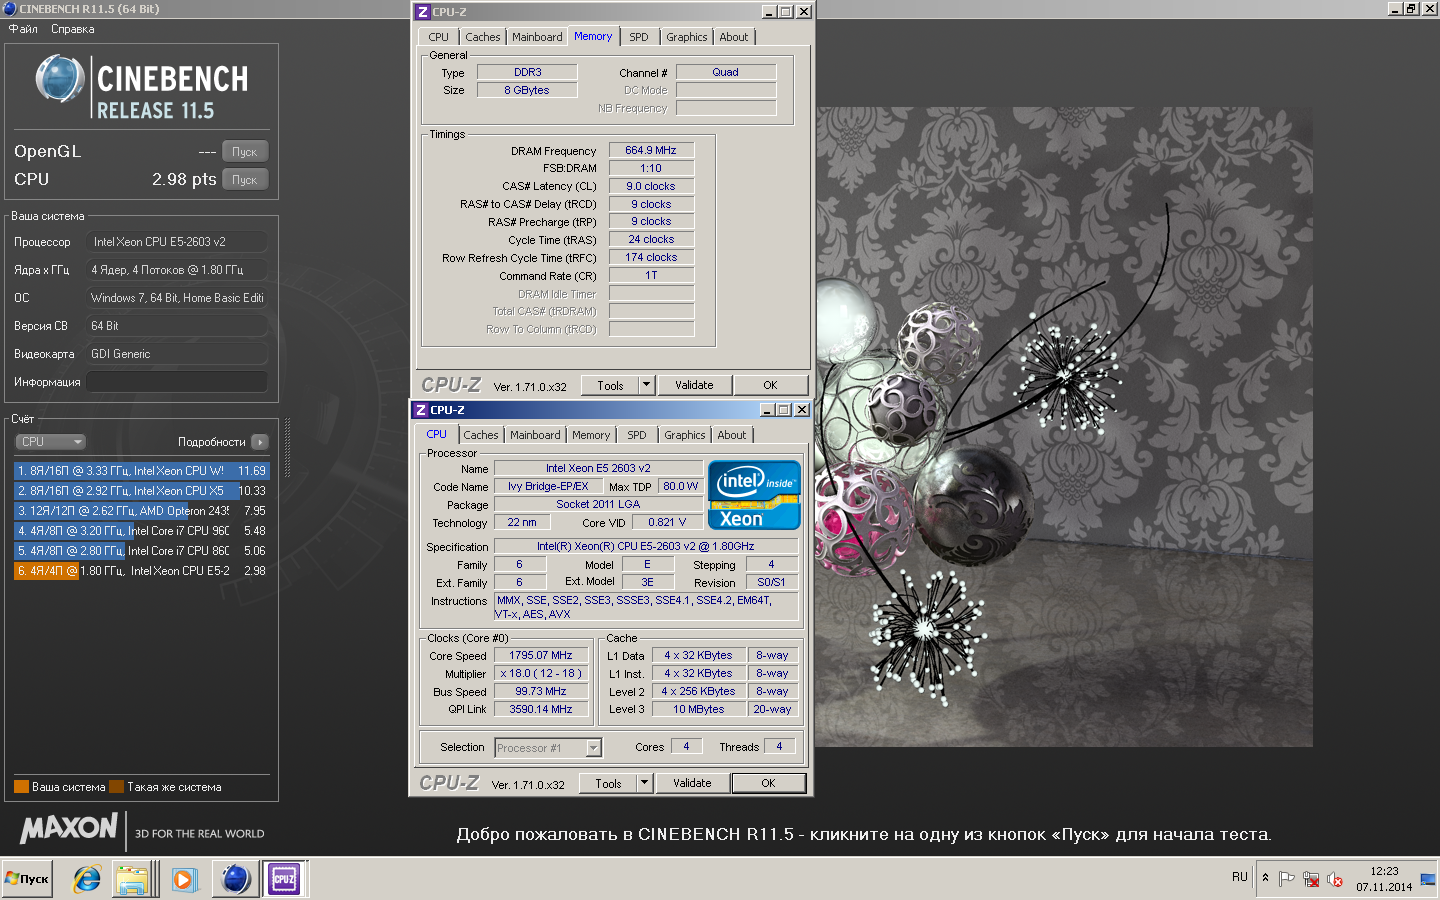Image resolution: width=1440 pixels, height=900 pixels.
Task: Switch to the Cinebench taskbar icon
Action: pos(236,879)
